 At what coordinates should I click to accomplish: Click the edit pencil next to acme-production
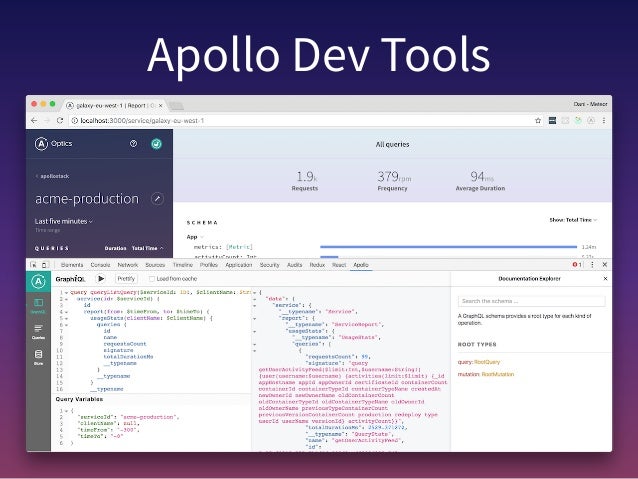157,199
